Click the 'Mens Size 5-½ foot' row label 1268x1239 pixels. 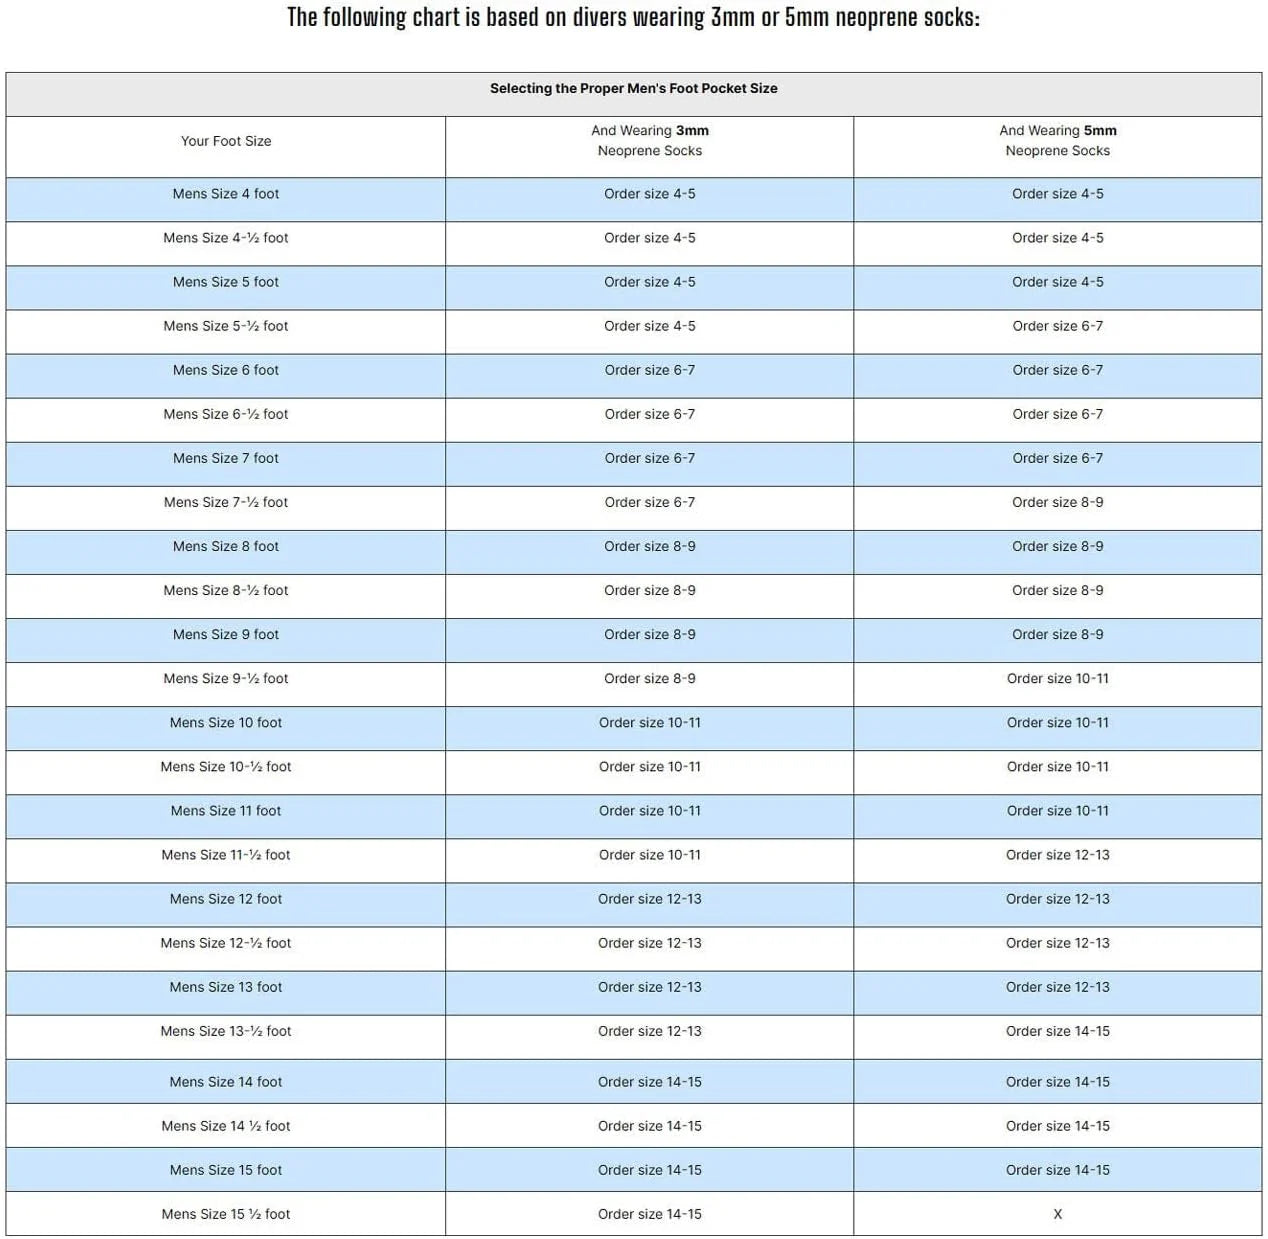(x=226, y=326)
